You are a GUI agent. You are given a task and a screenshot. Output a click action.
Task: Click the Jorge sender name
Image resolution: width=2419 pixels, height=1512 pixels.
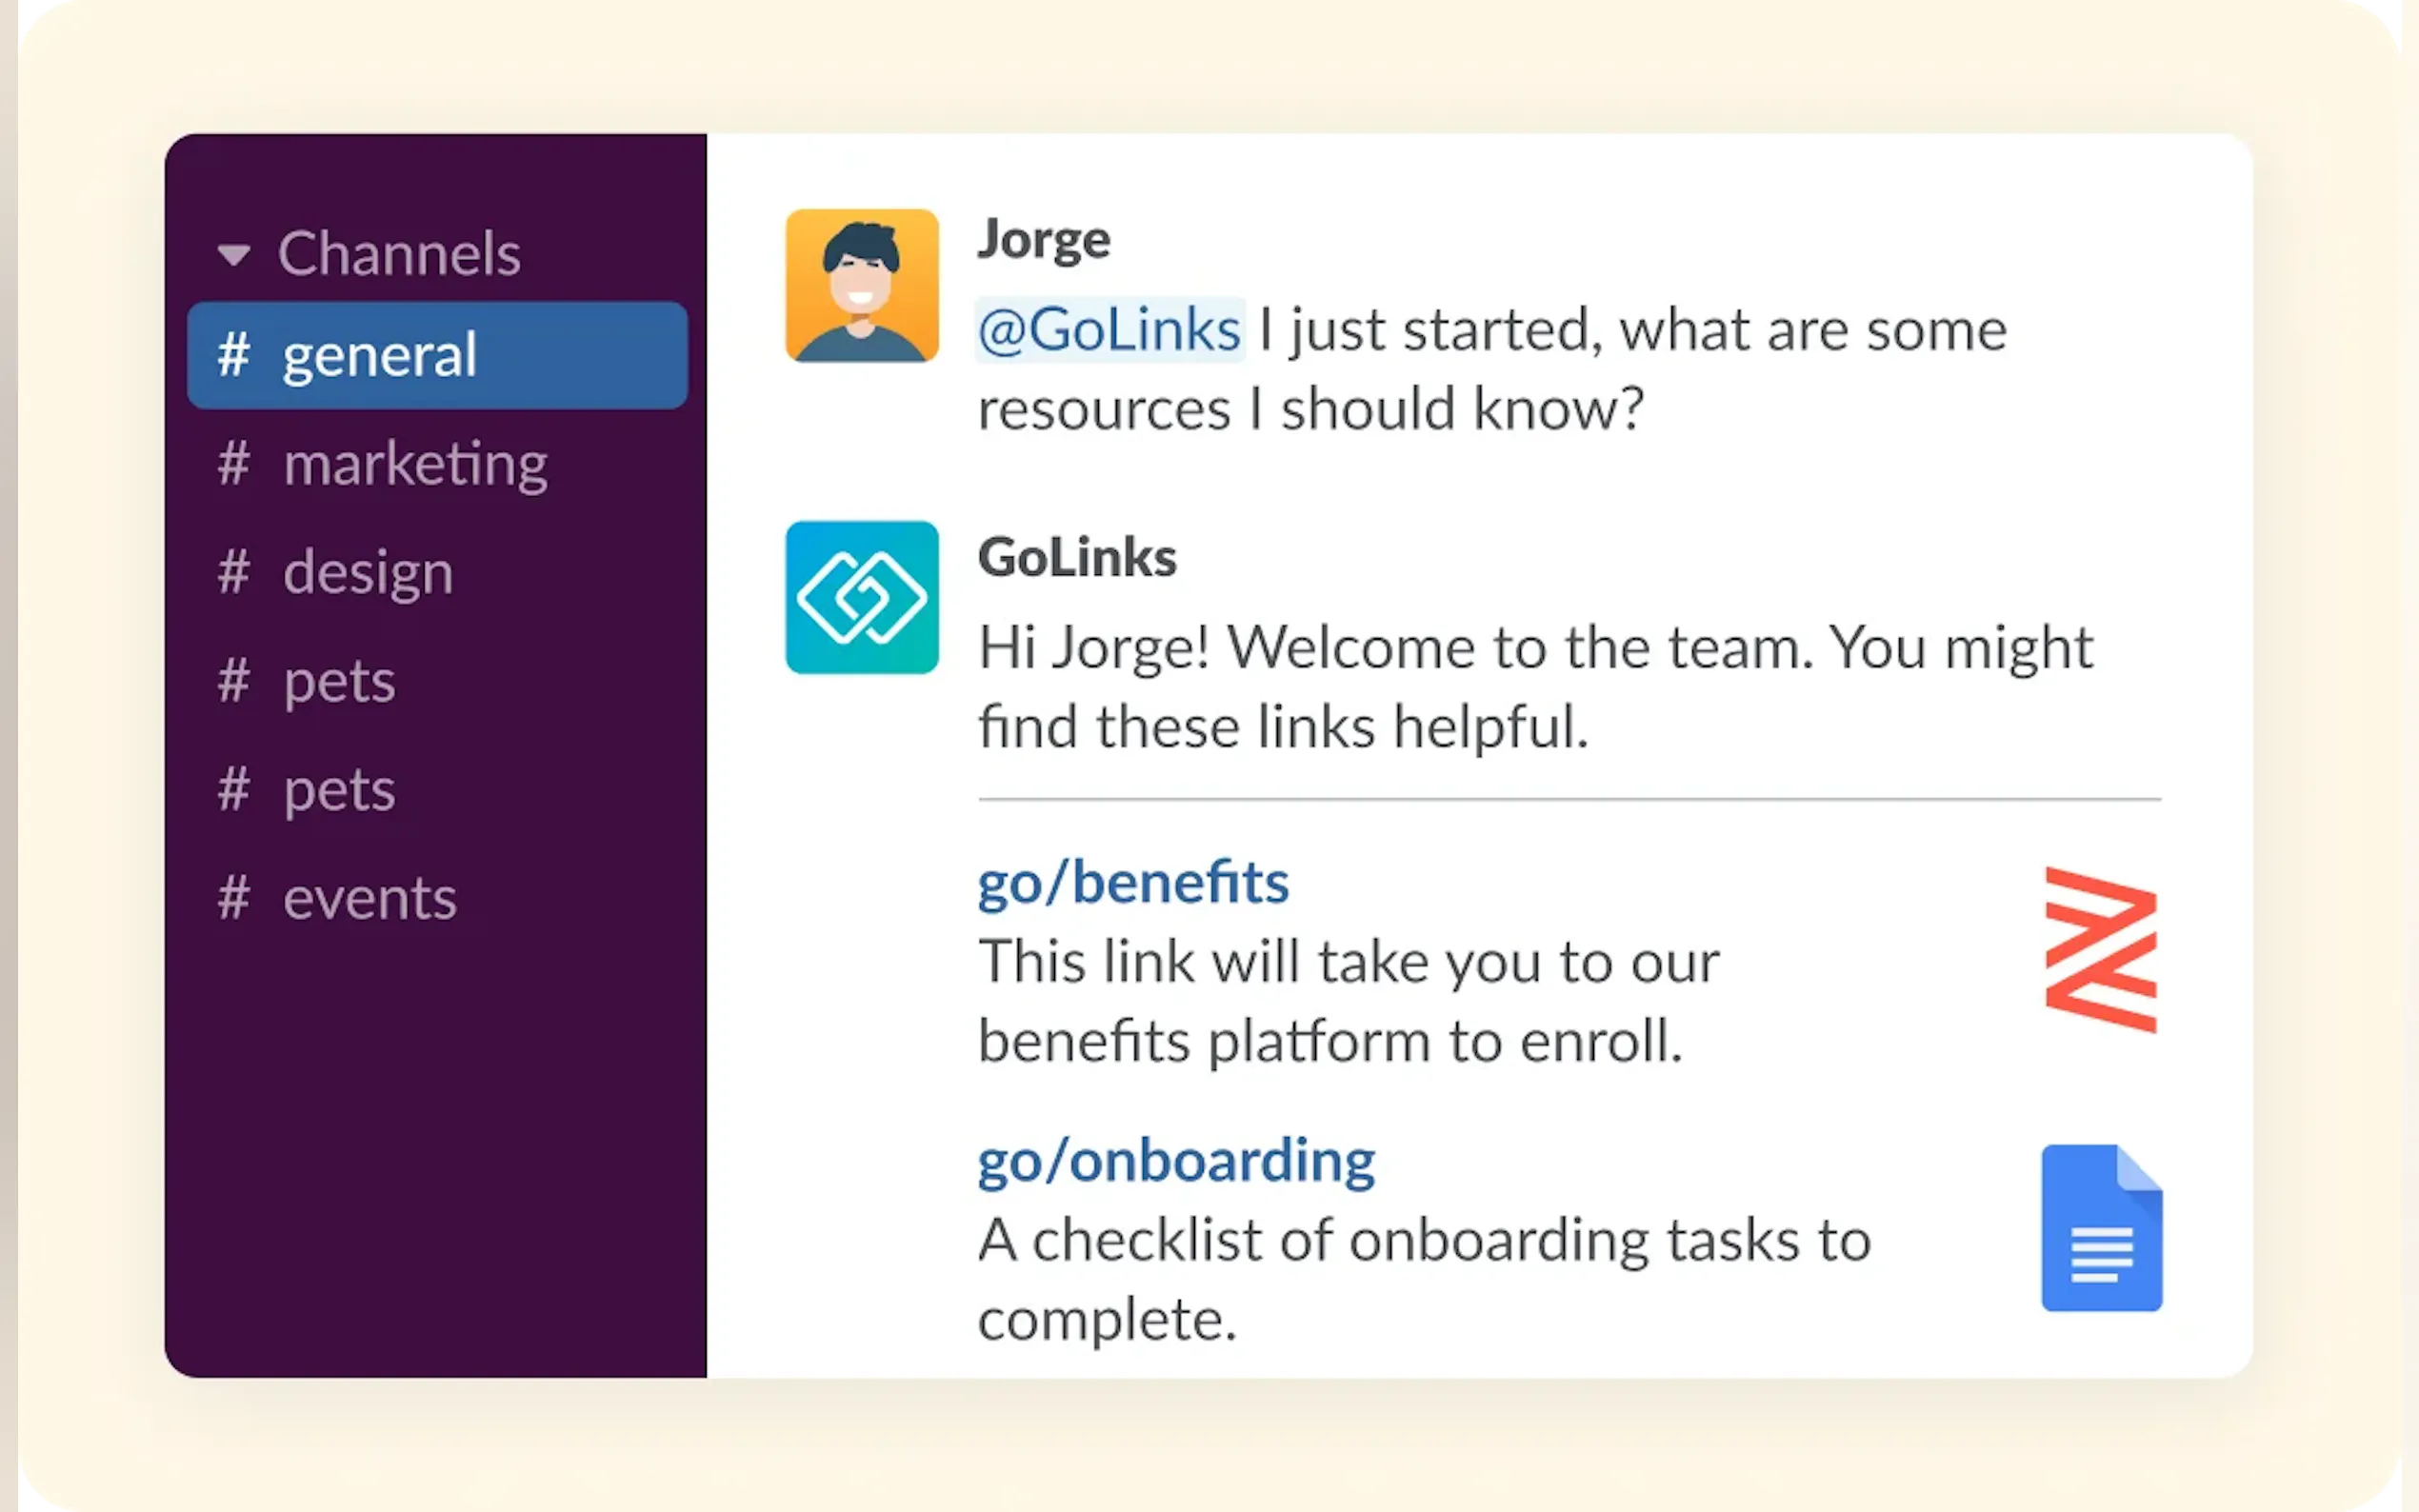pos(1044,239)
